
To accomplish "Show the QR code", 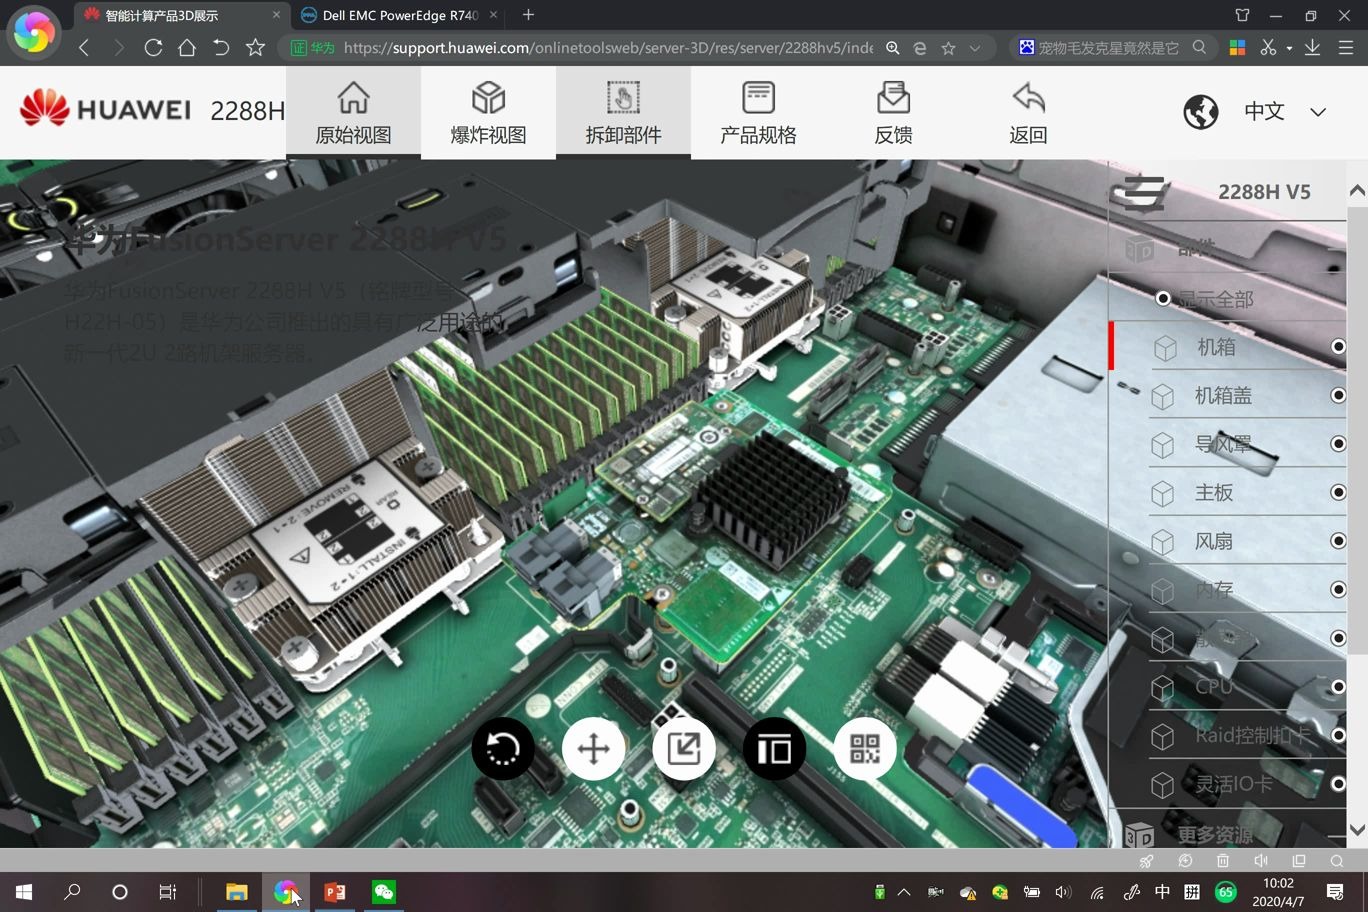I will click(865, 748).
